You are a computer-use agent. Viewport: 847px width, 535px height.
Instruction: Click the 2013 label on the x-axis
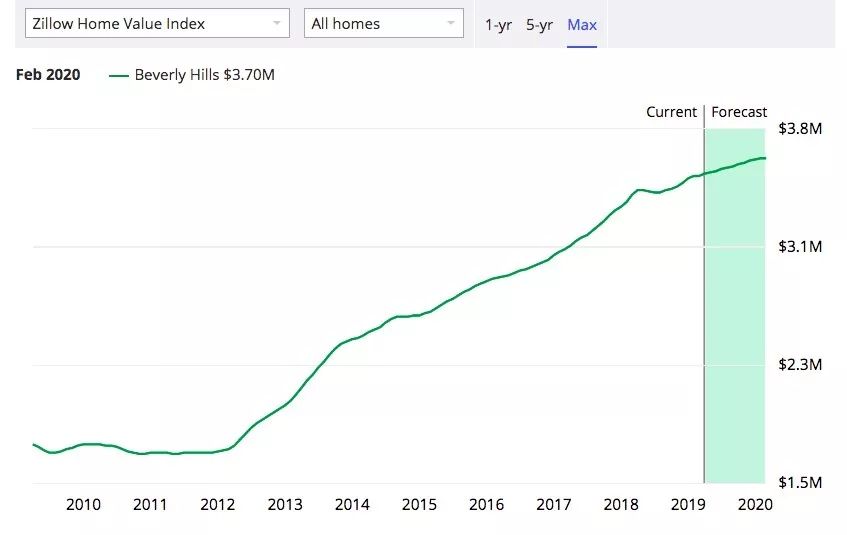pyautogui.click(x=285, y=505)
